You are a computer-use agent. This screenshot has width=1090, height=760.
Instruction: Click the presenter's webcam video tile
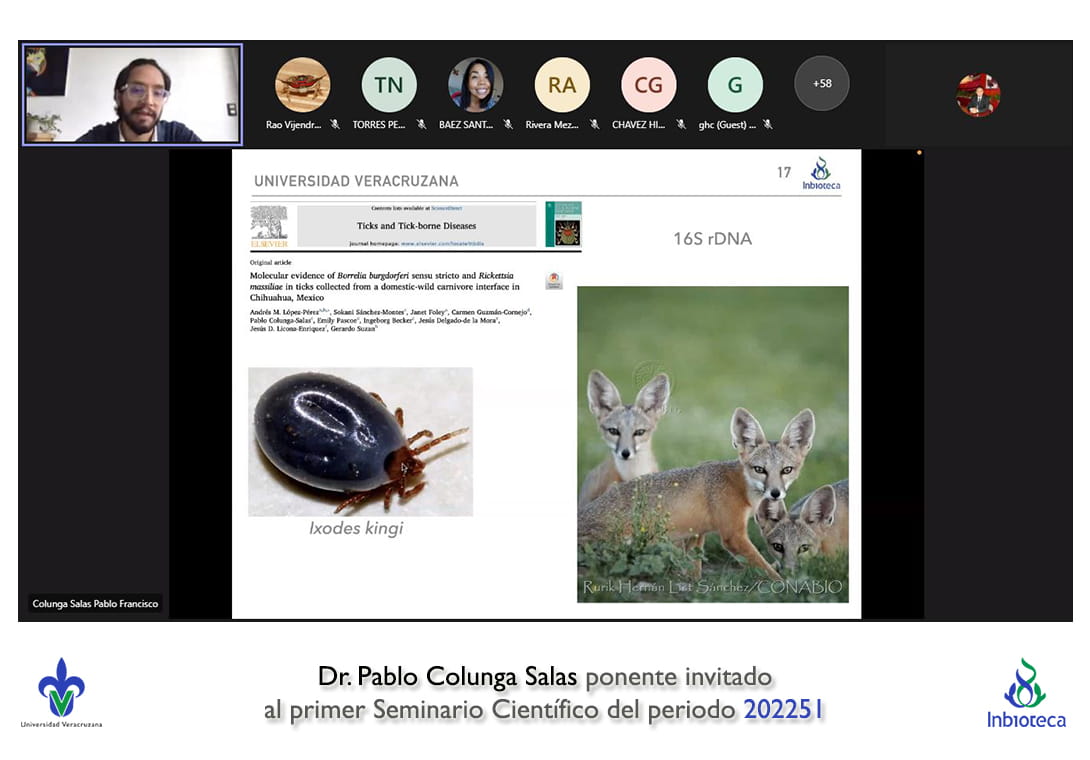pyautogui.click(x=132, y=94)
